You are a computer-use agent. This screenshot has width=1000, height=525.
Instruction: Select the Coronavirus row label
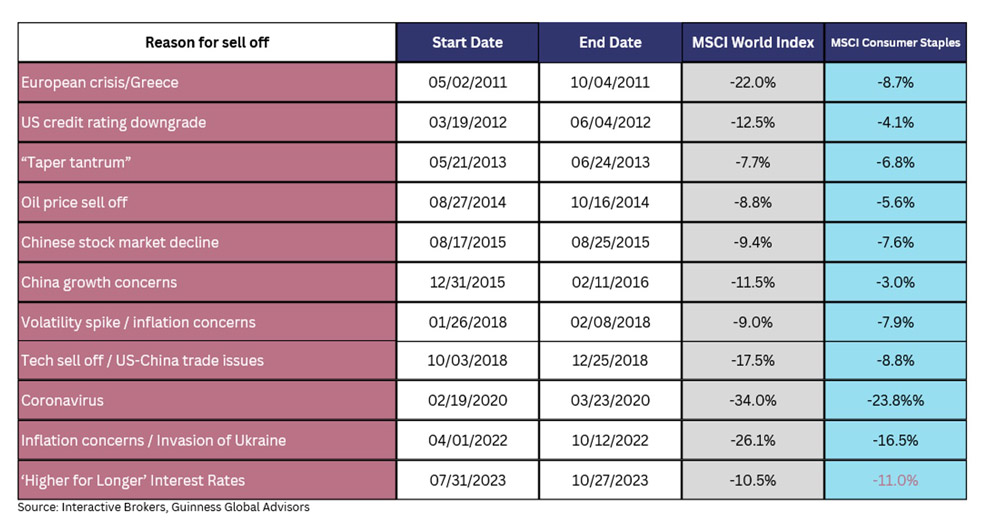tap(207, 401)
